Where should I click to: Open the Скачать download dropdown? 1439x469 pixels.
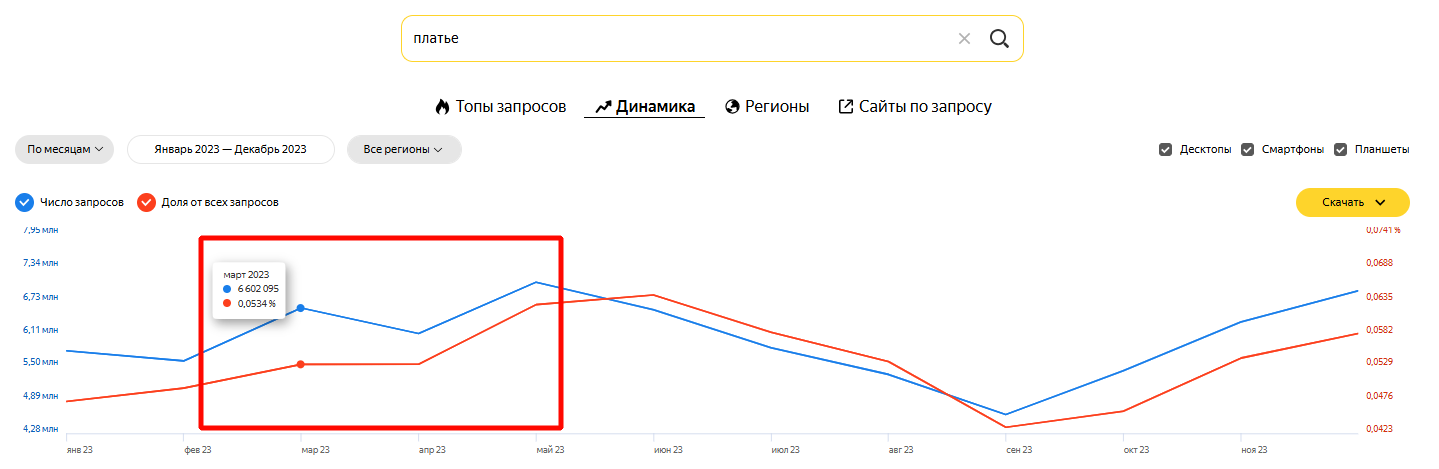point(1352,202)
